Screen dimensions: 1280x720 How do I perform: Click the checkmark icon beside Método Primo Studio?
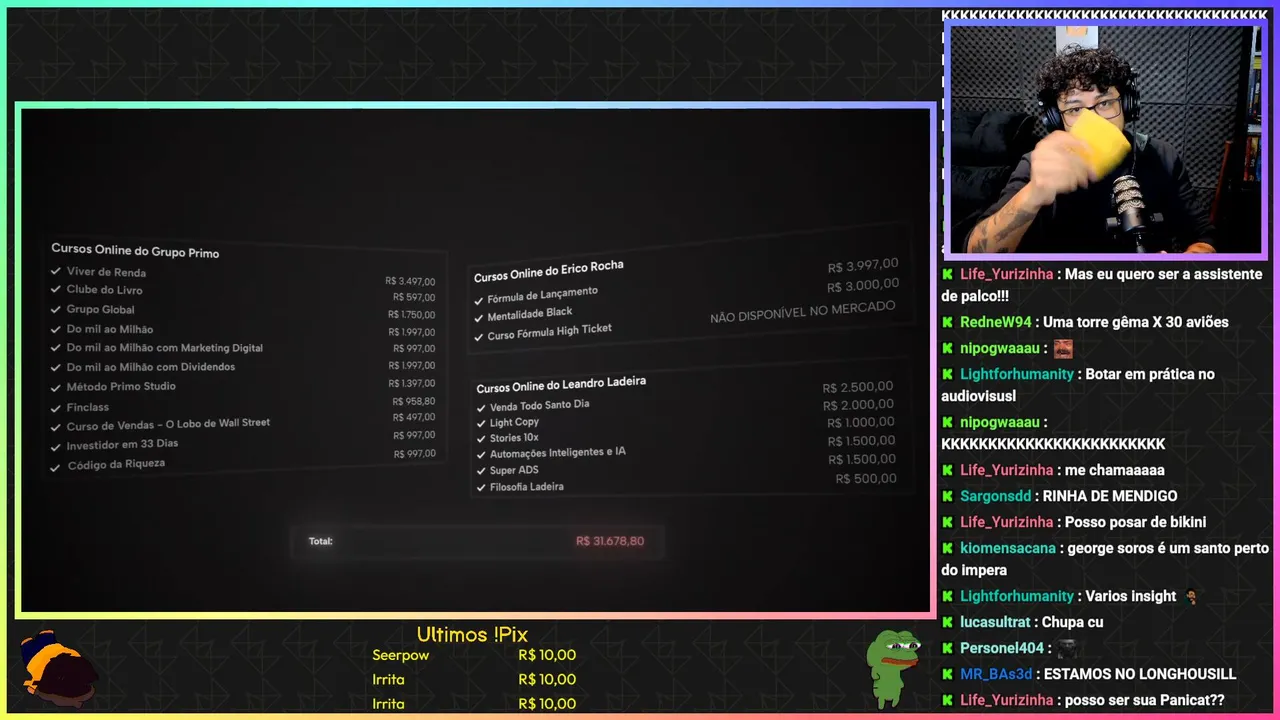pos(57,387)
